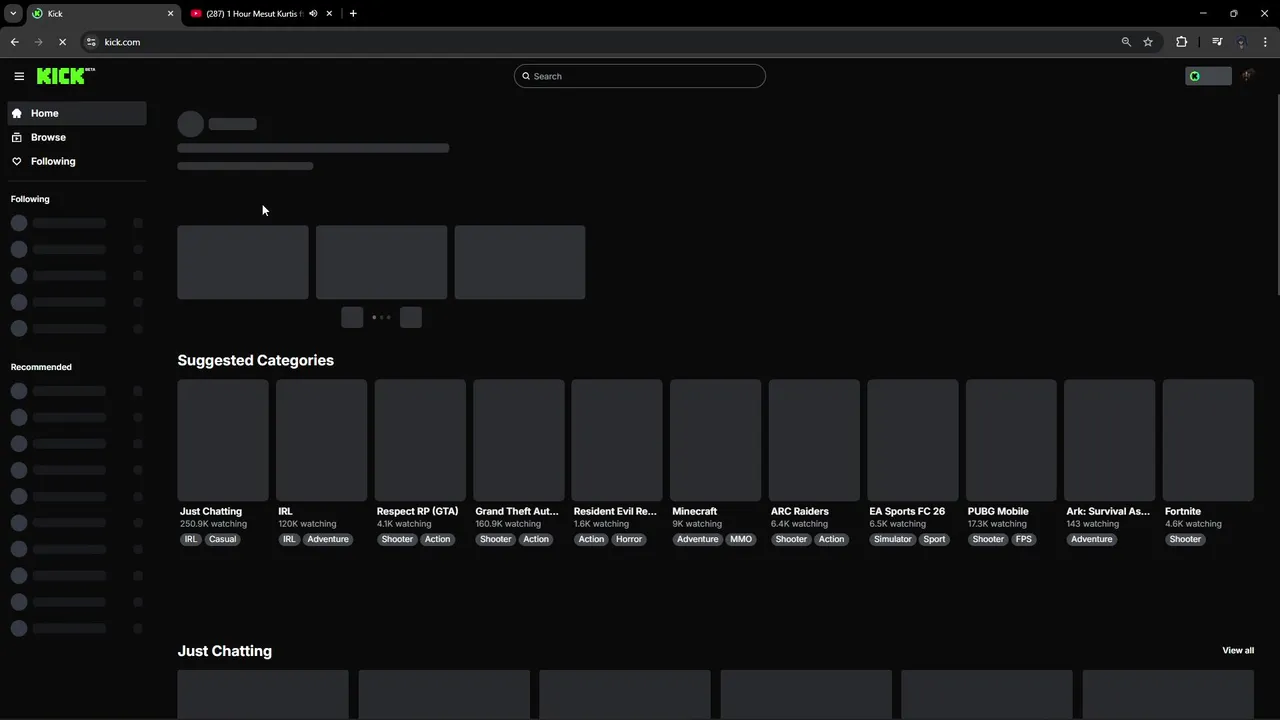
Task: Focus the Kick search field
Action: [x=640, y=76]
